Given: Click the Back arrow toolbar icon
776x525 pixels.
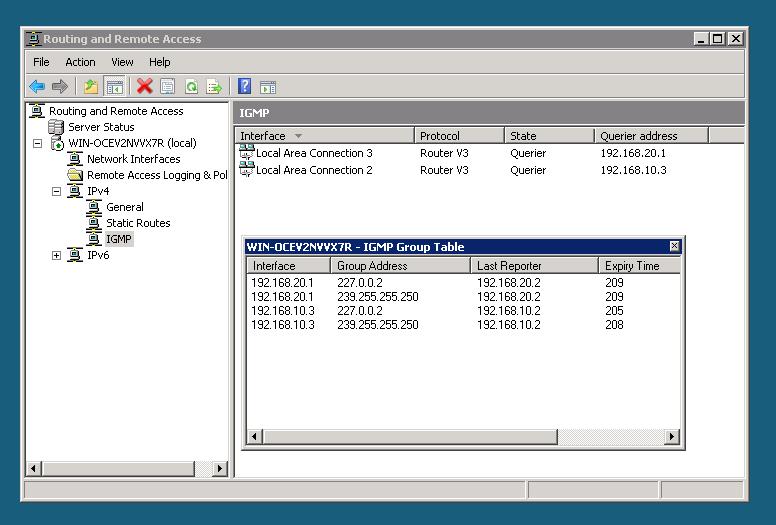Looking at the screenshot, I should tap(37, 87).
